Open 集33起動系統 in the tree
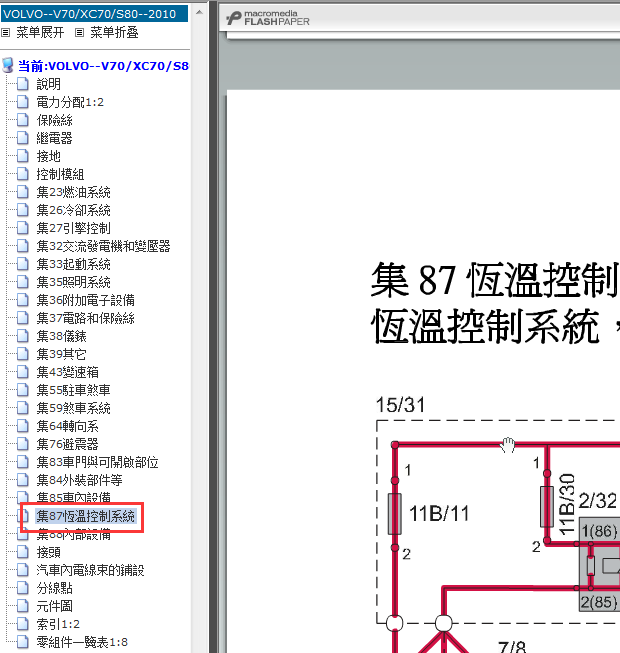 73,264
